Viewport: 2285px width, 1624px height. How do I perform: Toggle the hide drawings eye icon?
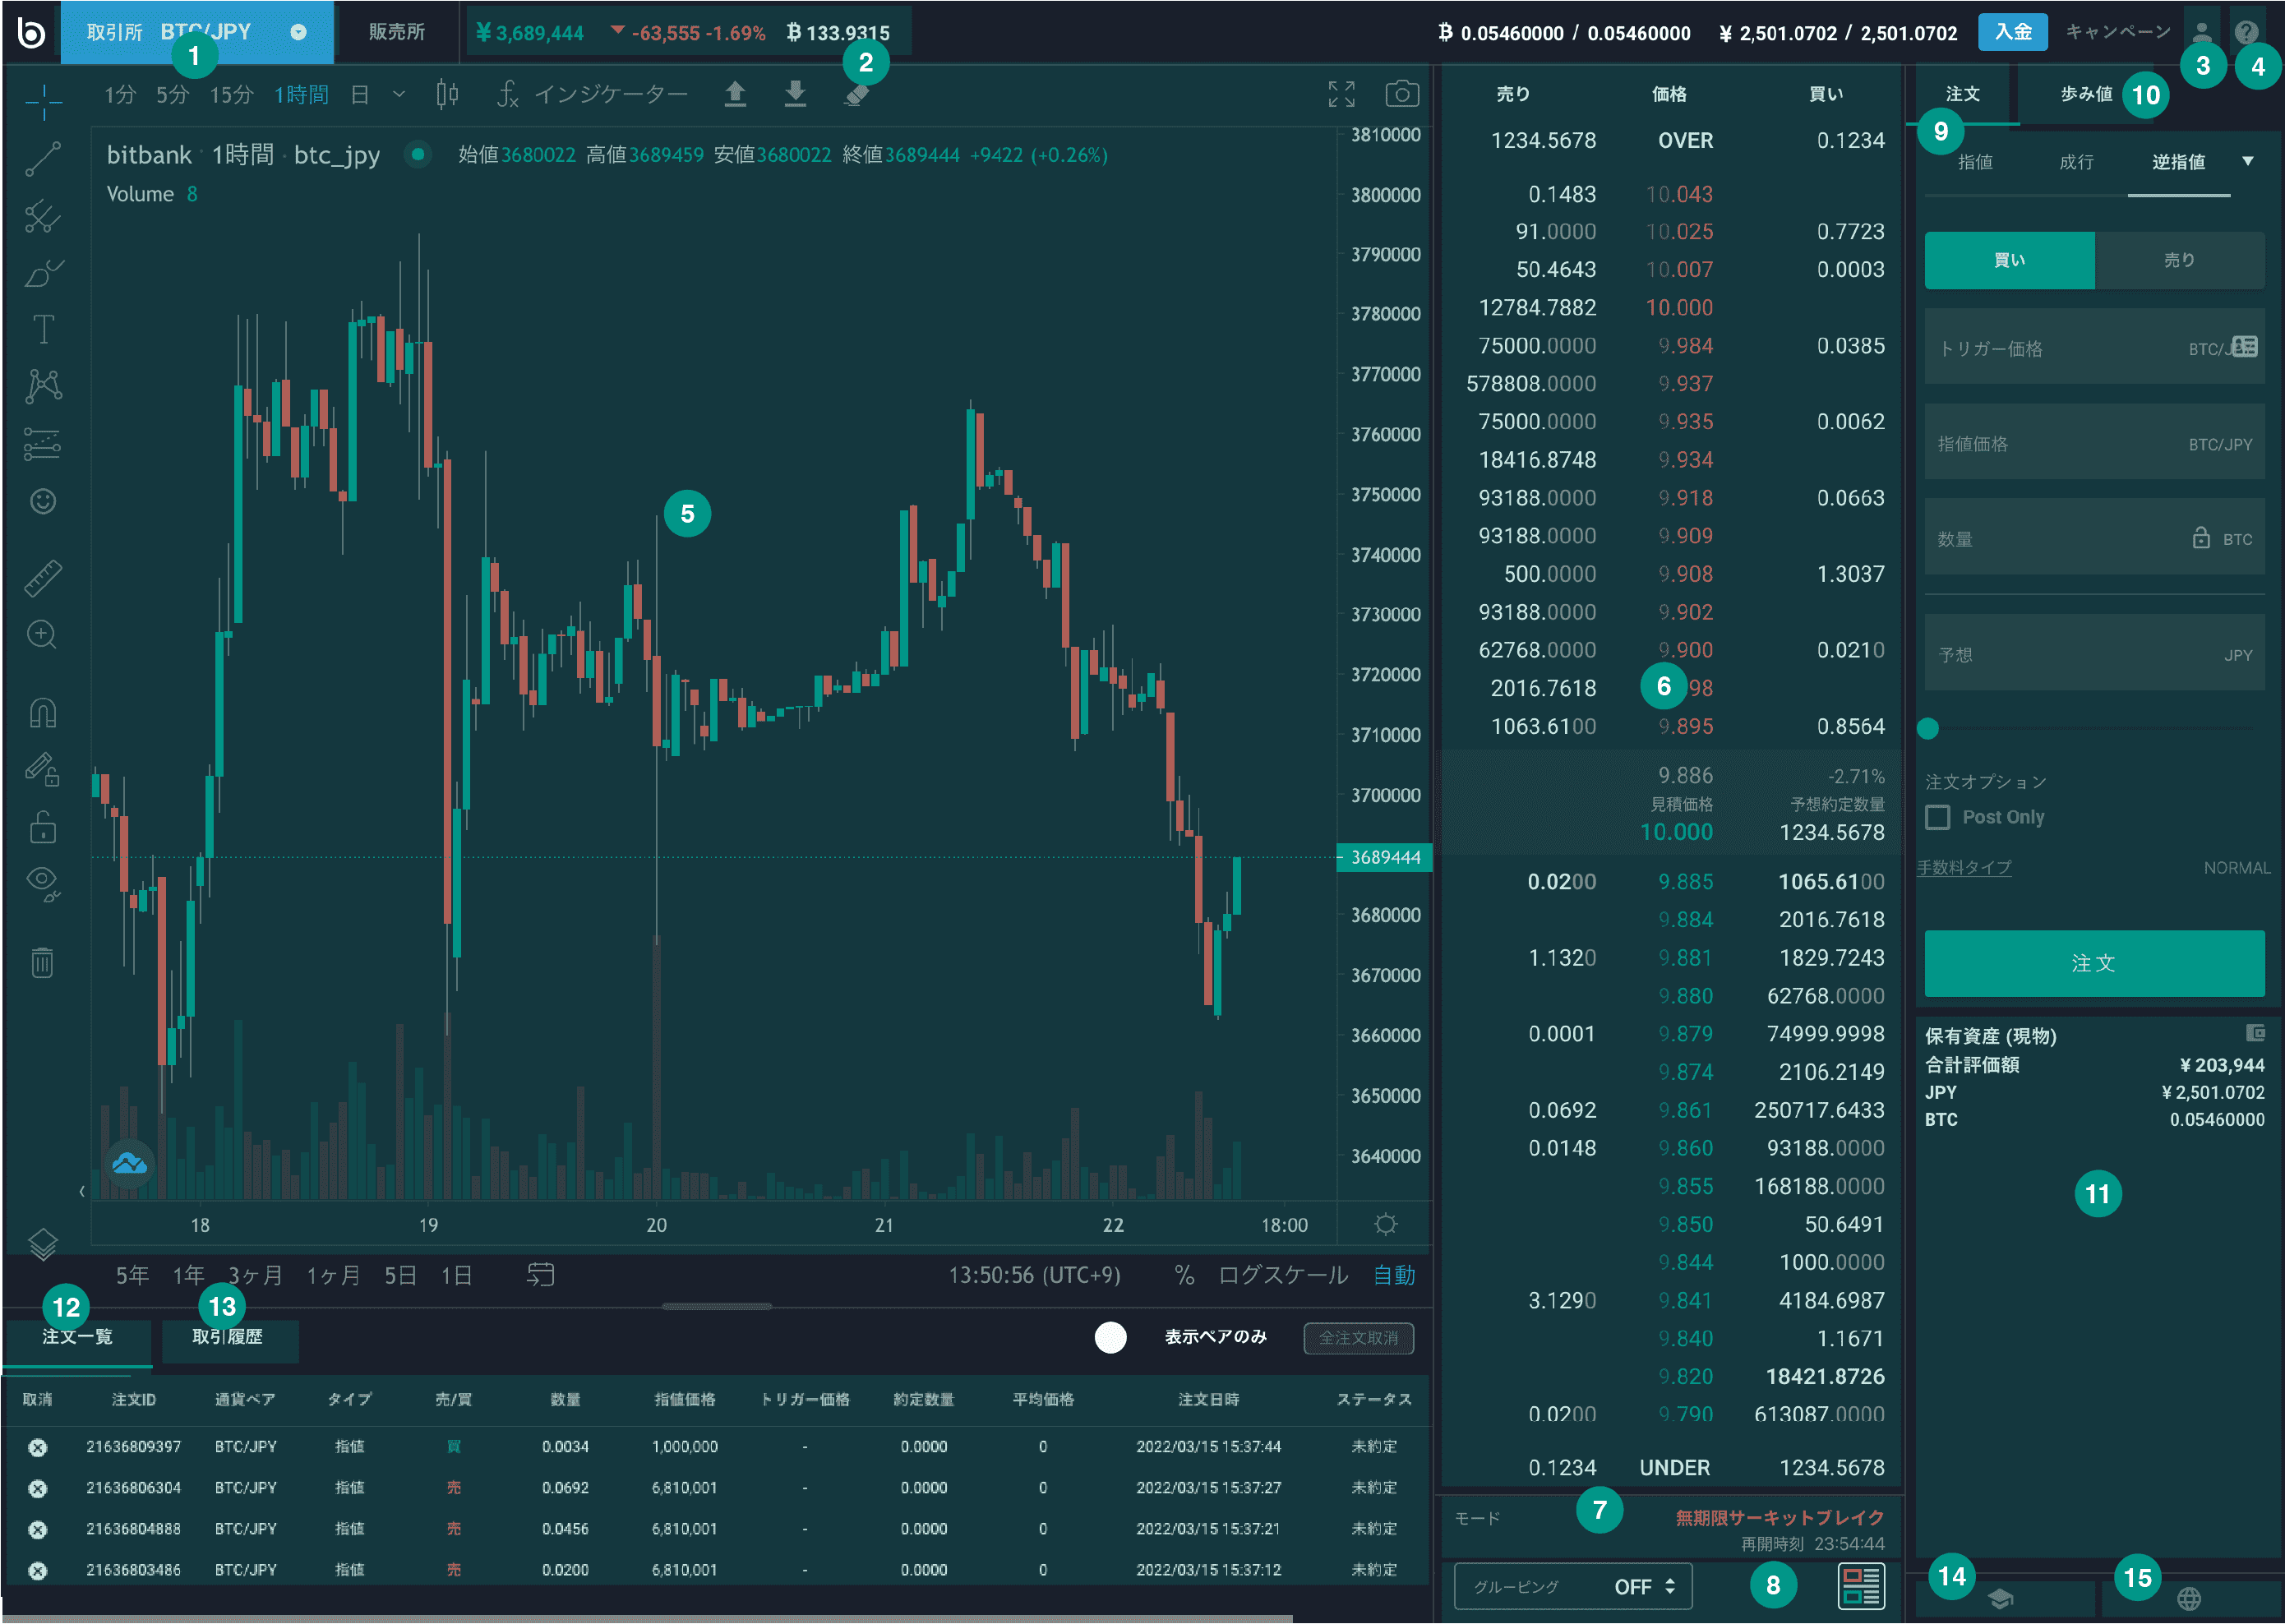point(43,882)
